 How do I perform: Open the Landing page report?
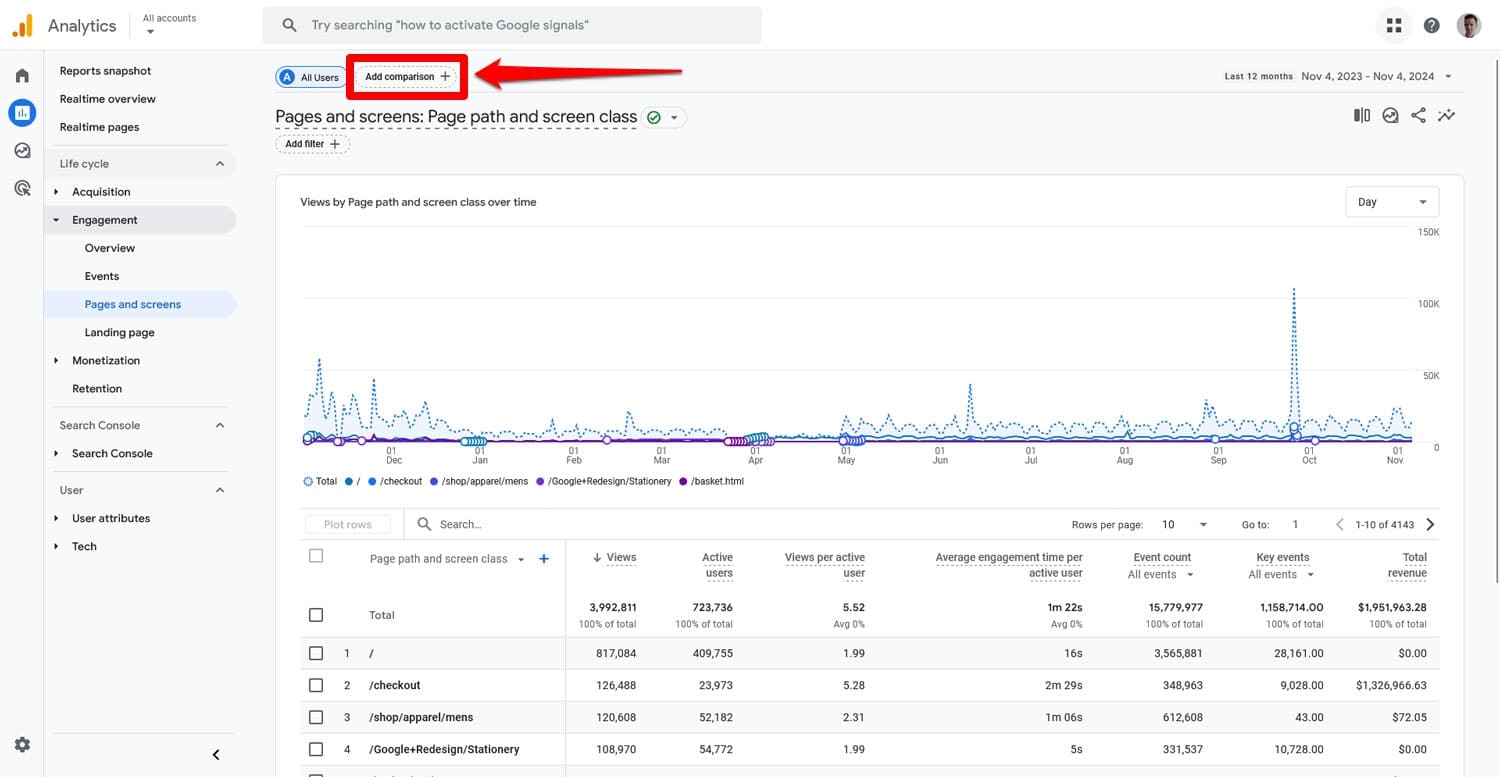pyautogui.click(x=120, y=332)
